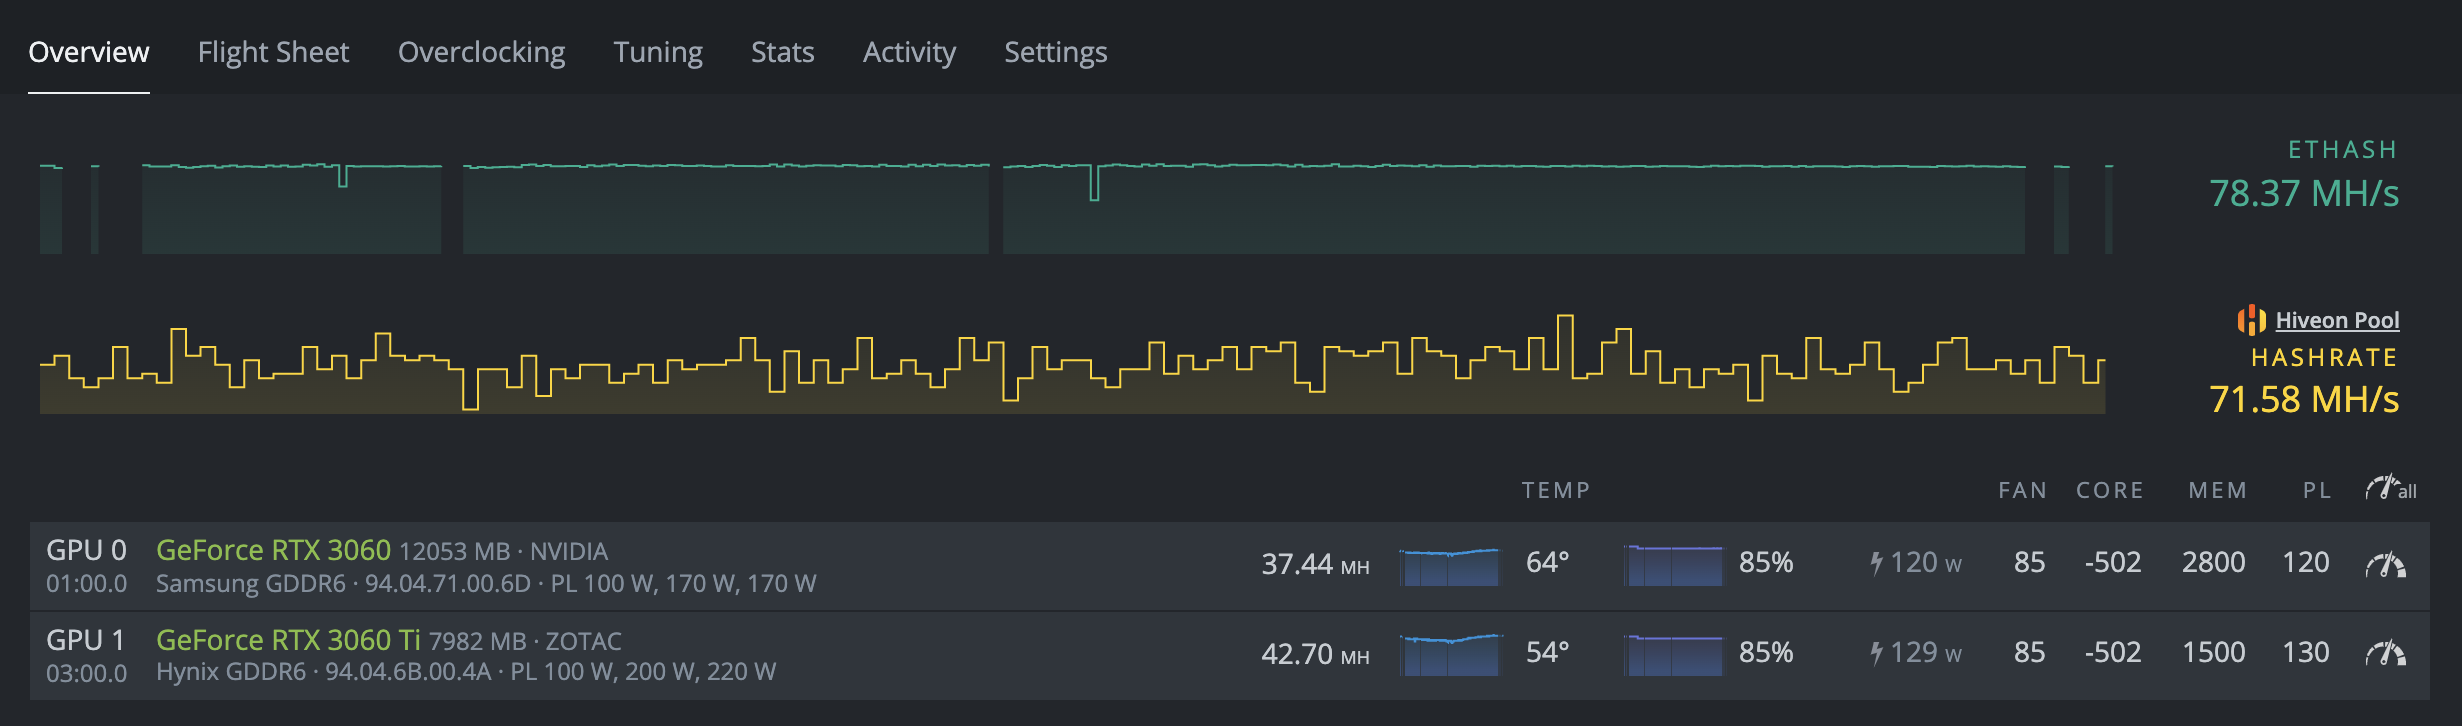The width and height of the screenshot is (2462, 726).
Task: Go to the Tuning tab
Action: coord(658,52)
